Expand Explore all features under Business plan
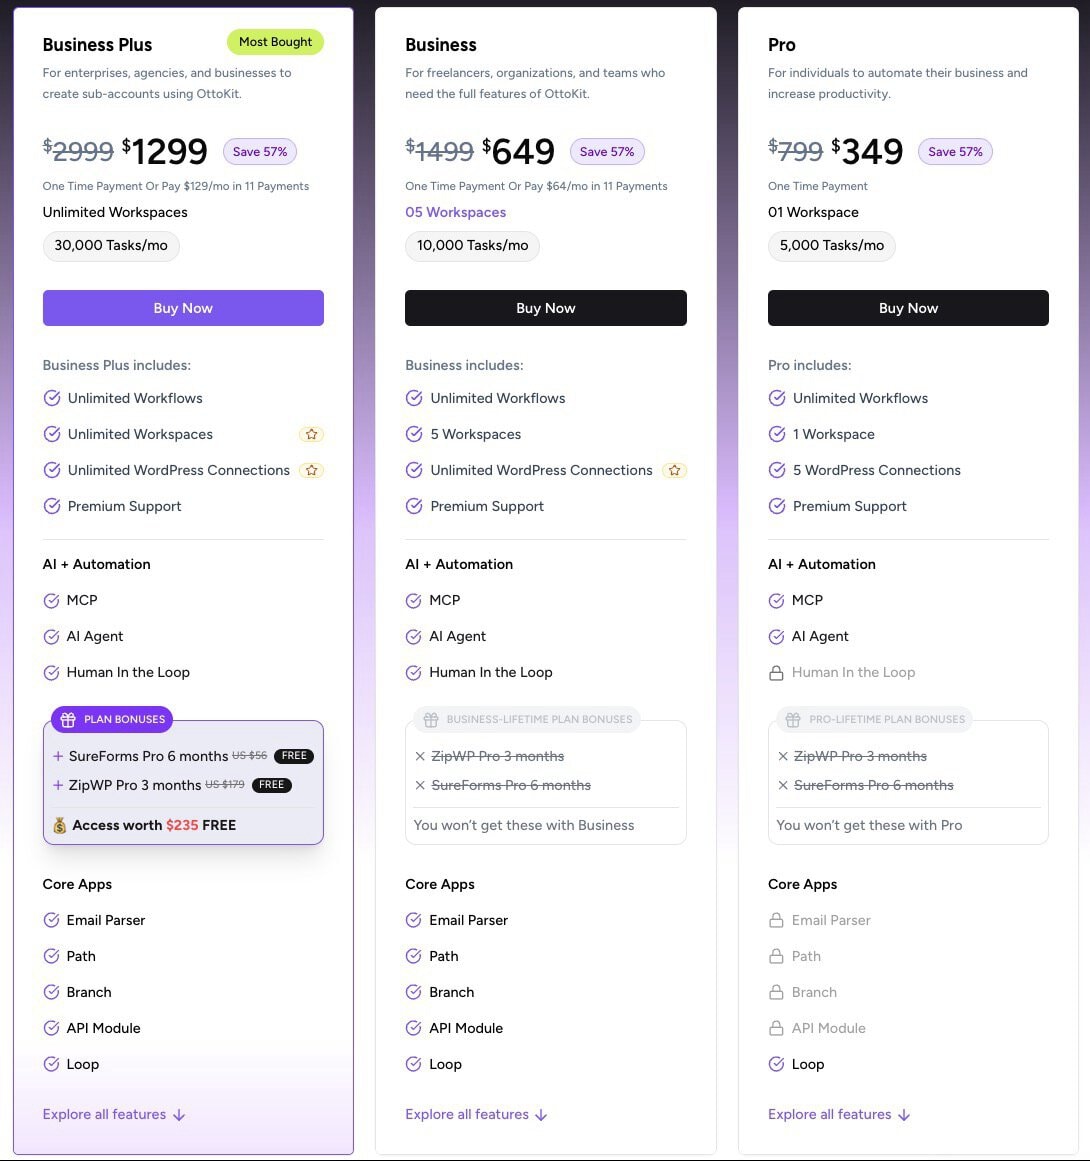 pos(476,1114)
